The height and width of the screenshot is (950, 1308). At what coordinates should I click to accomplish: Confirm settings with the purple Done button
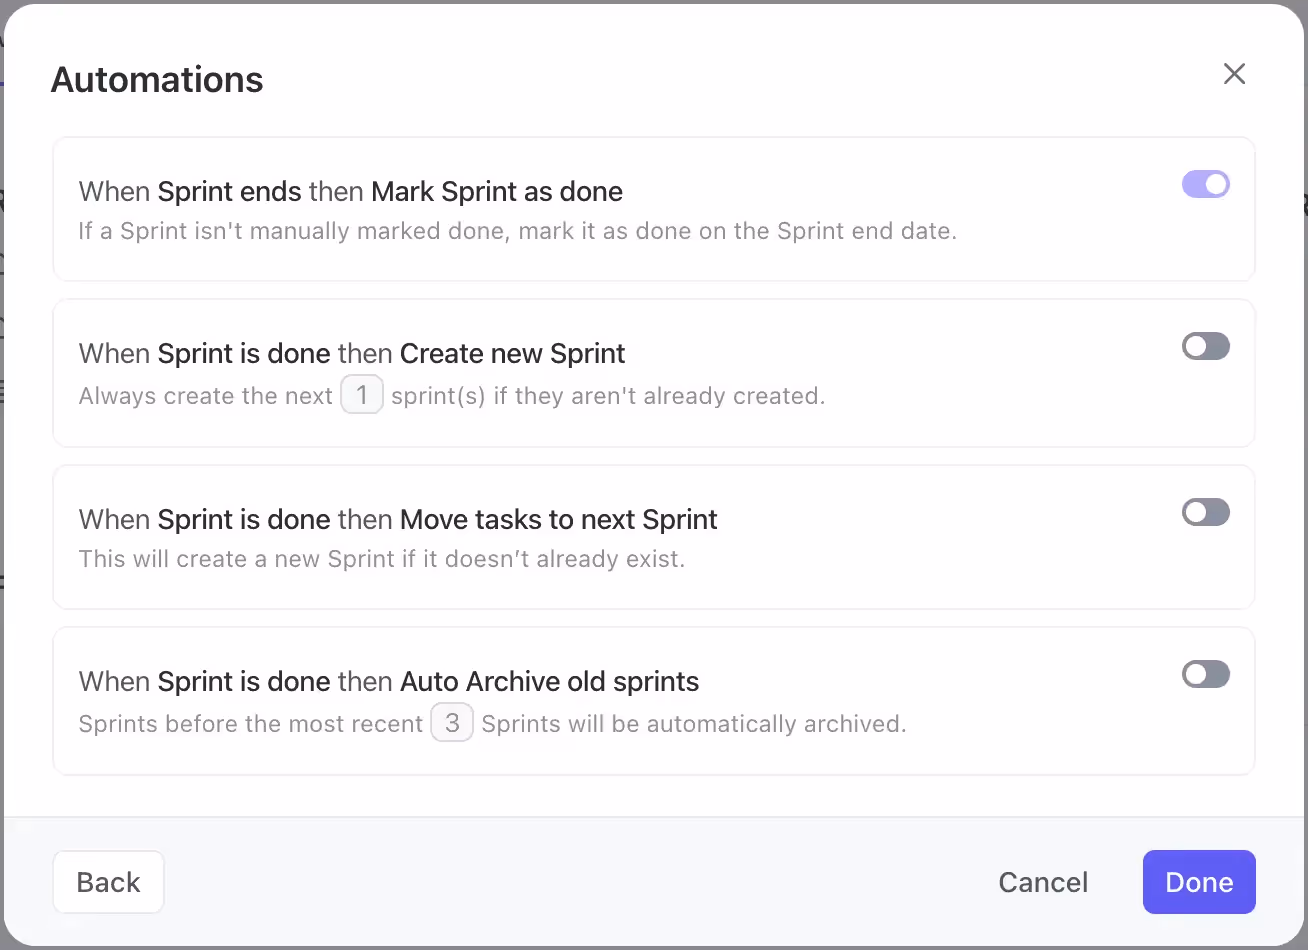(1198, 882)
